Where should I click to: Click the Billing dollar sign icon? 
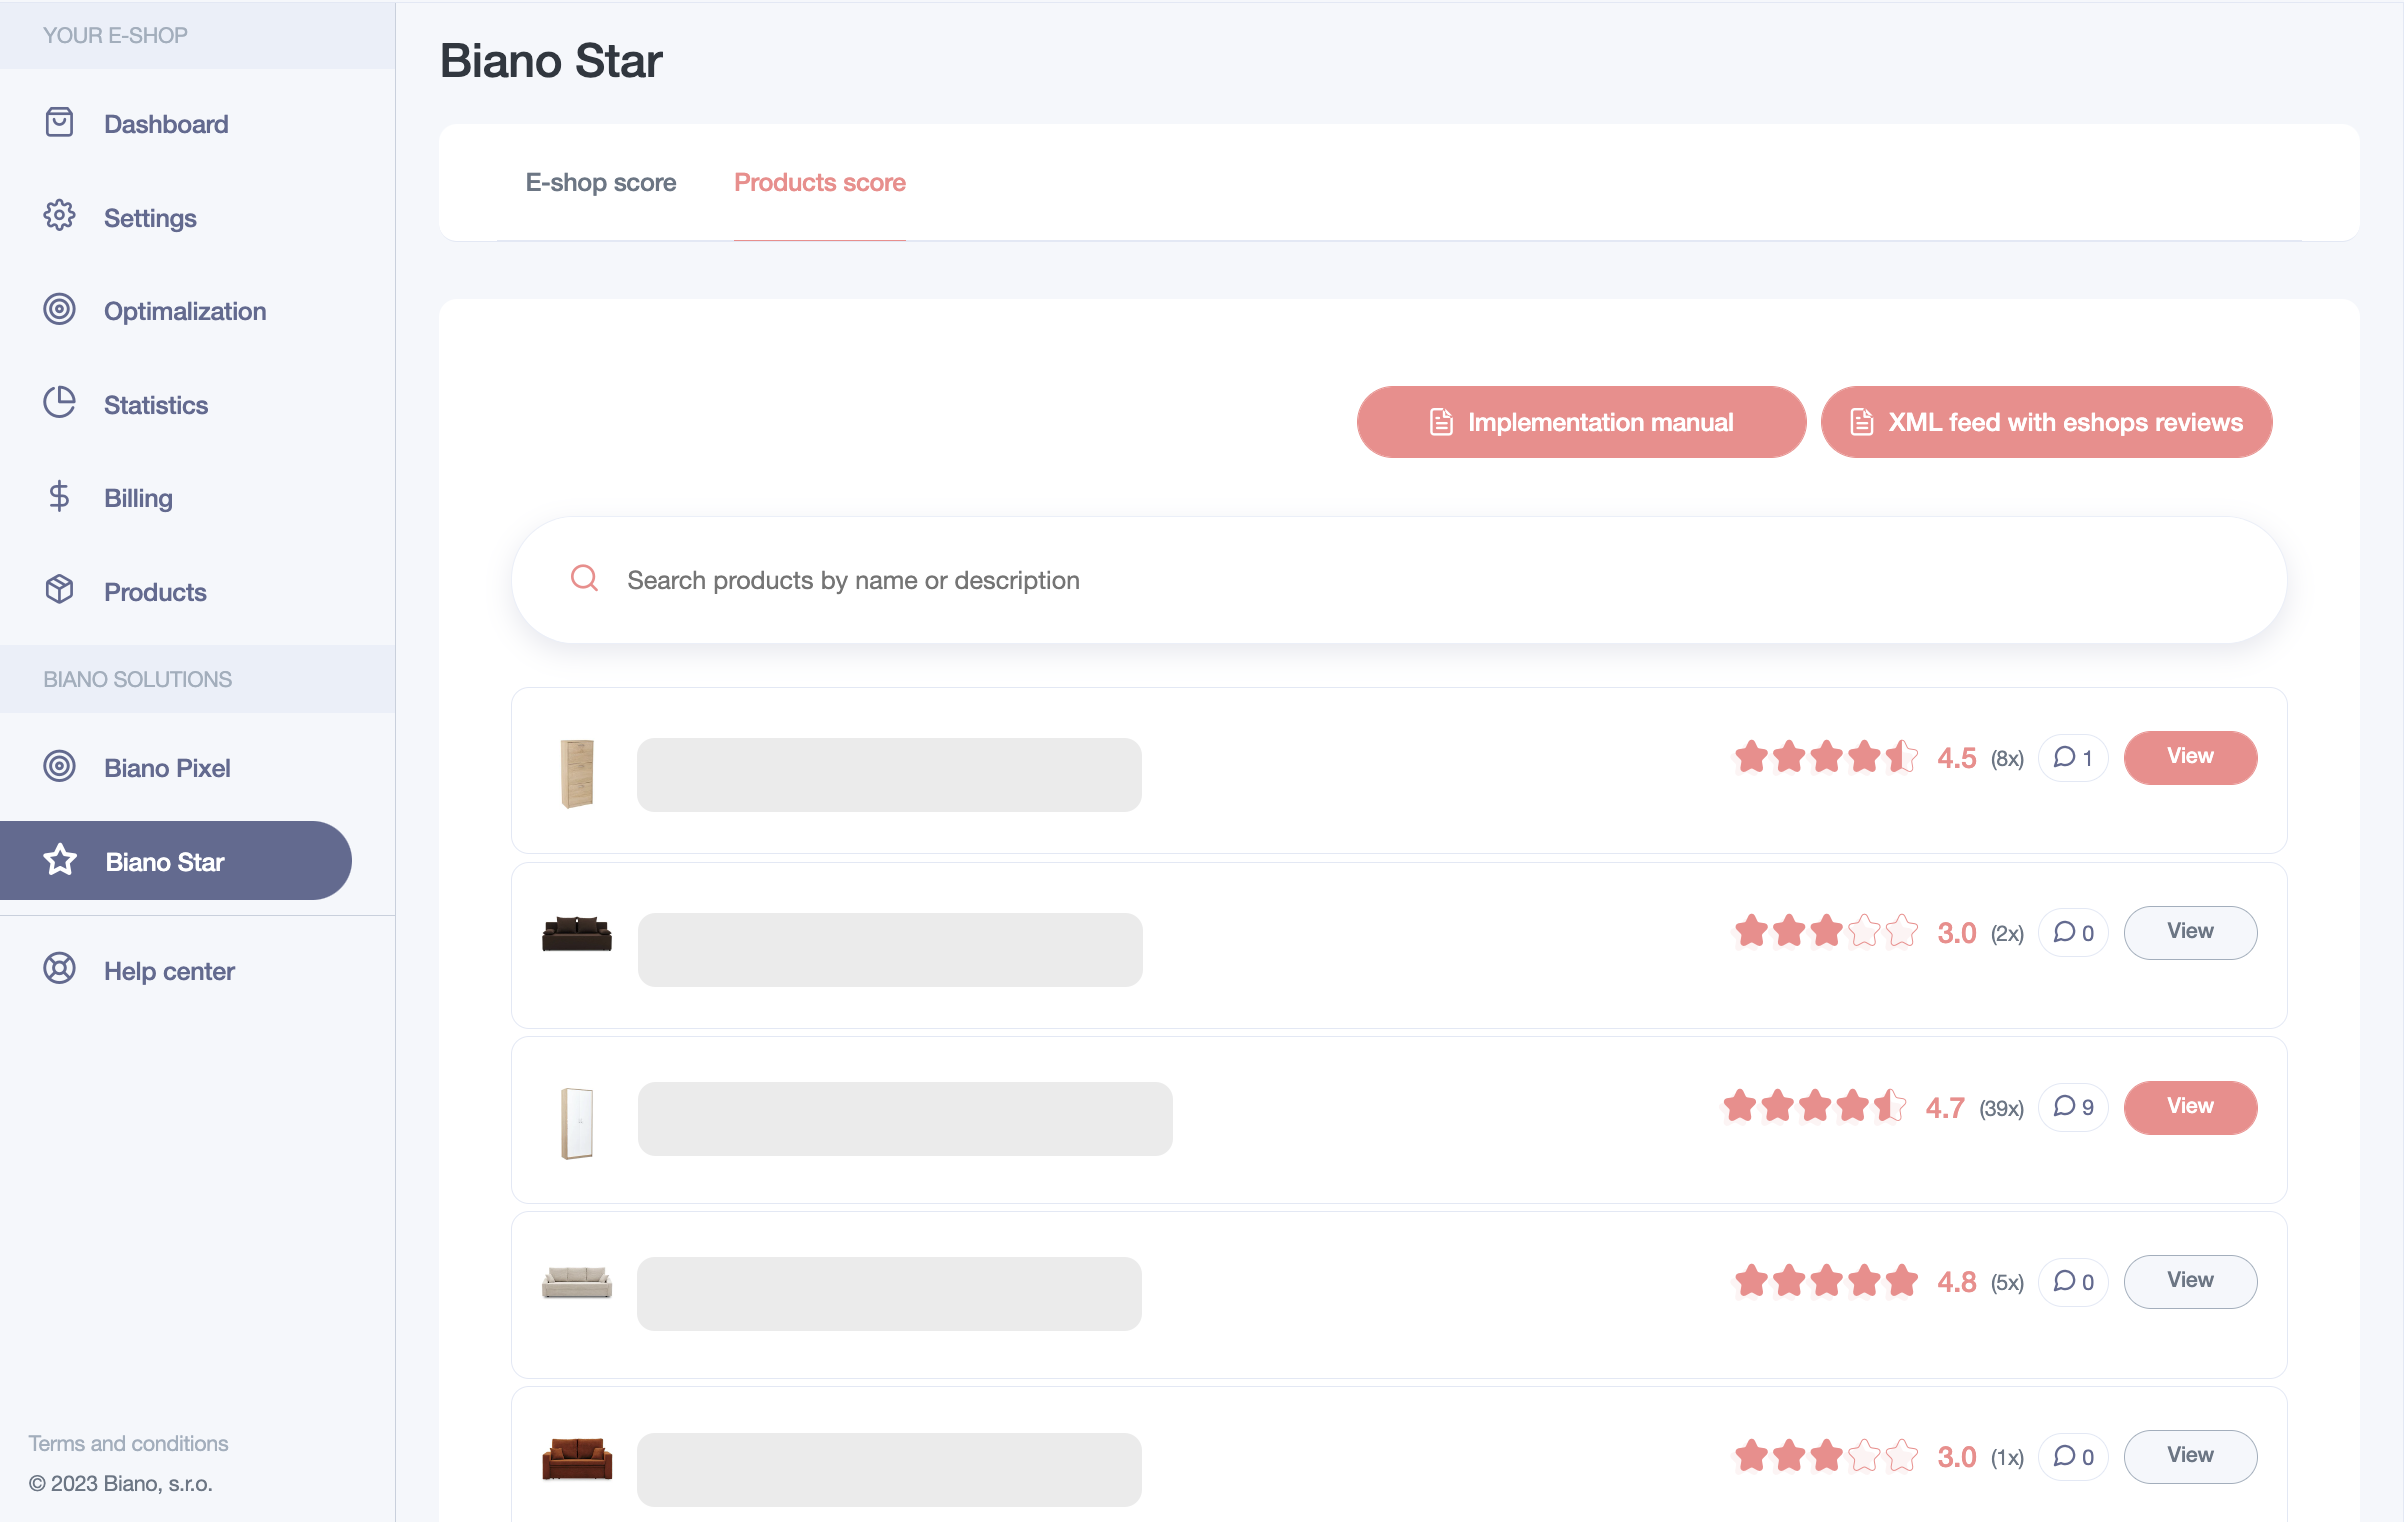pyautogui.click(x=59, y=497)
